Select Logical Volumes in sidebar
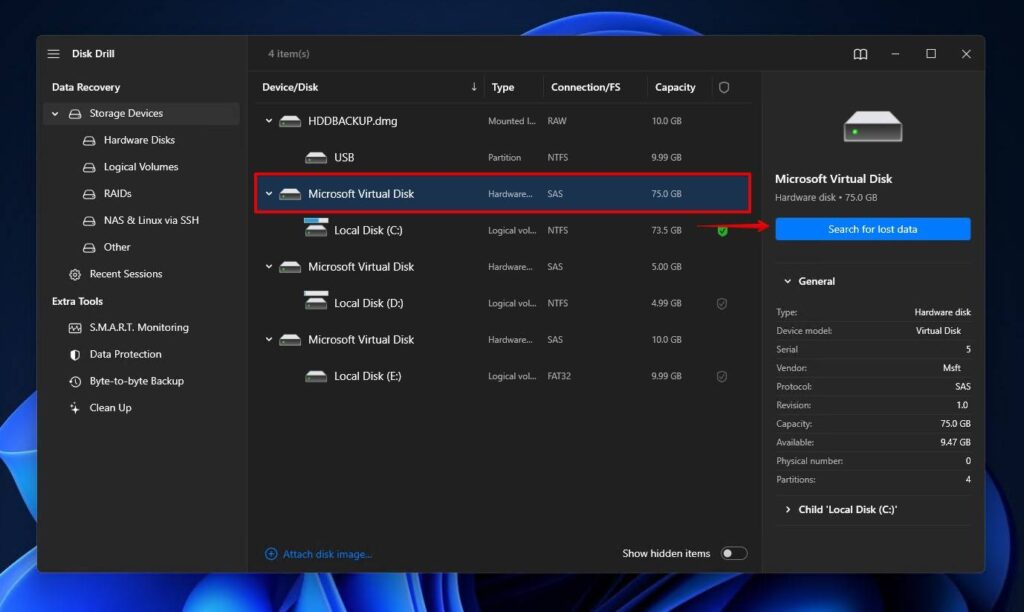Viewport: 1024px width, 612px height. tap(141, 167)
